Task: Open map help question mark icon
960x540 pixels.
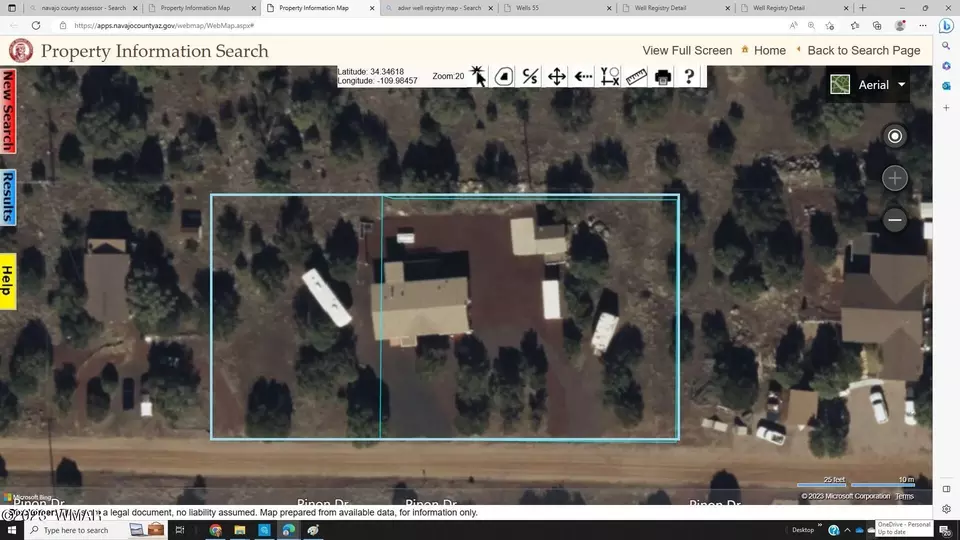Action: pyautogui.click(x=689, y=76)
